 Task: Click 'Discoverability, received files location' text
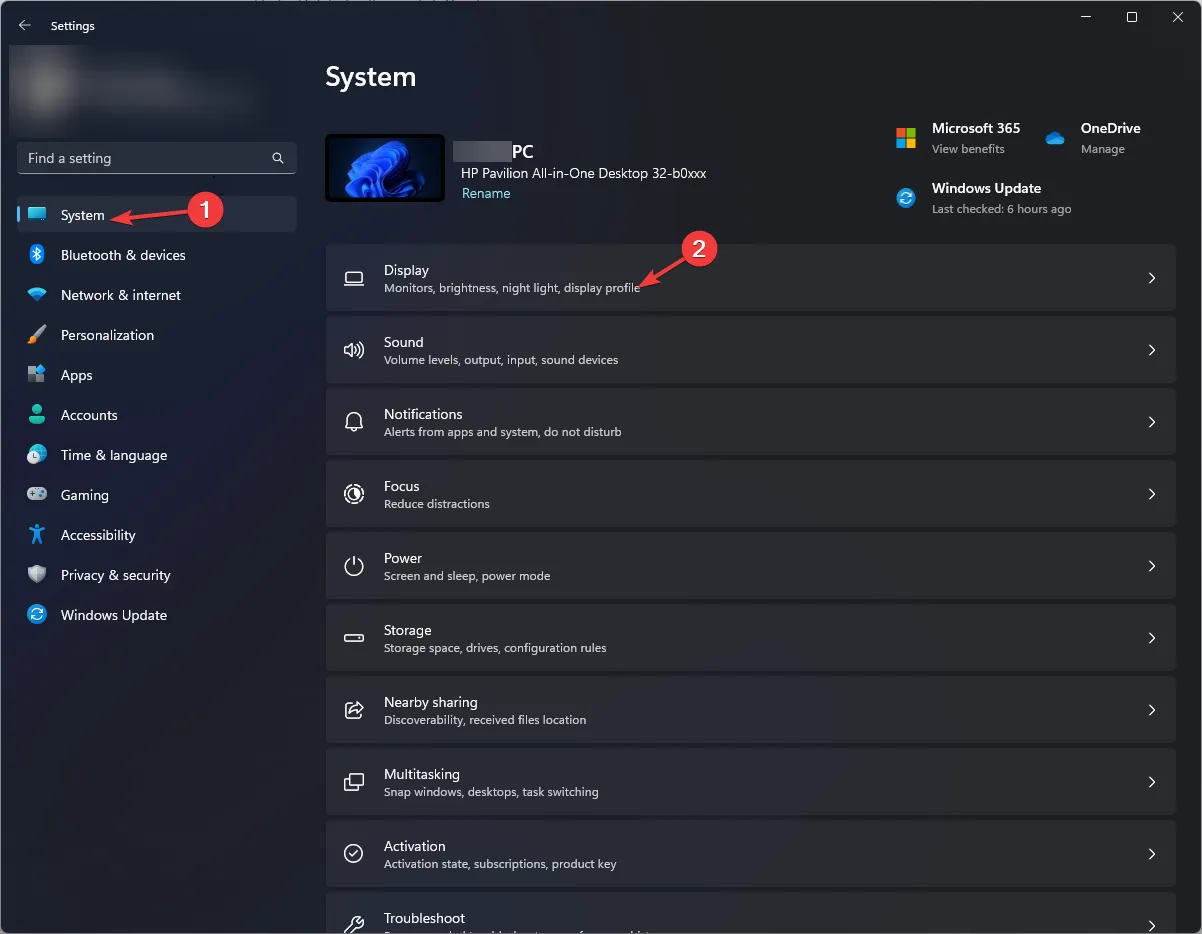[485, 720]
